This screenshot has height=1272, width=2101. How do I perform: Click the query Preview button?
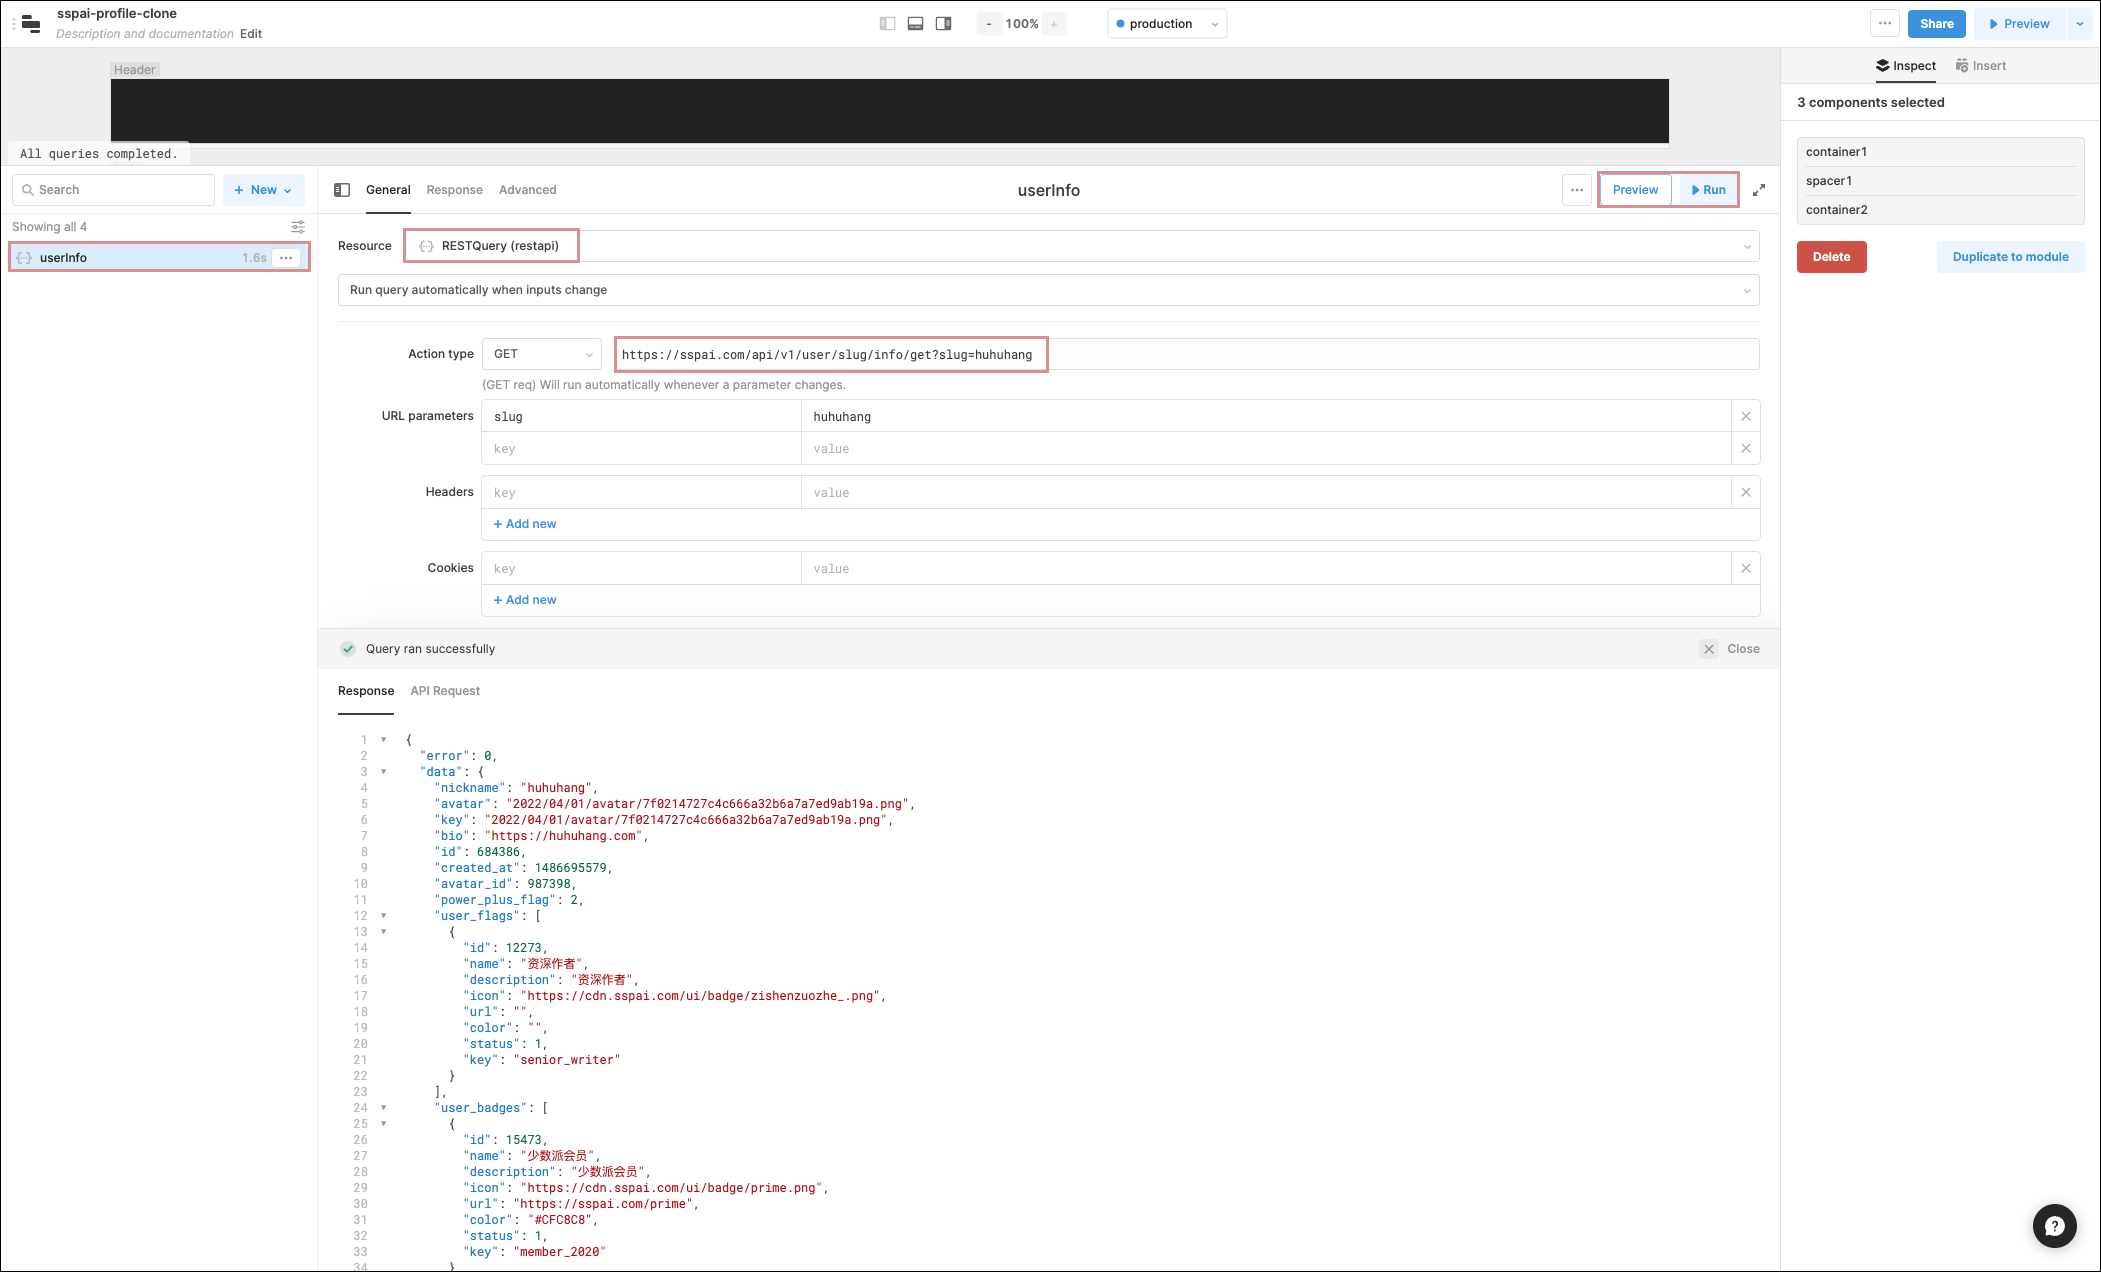point(1635,190)
